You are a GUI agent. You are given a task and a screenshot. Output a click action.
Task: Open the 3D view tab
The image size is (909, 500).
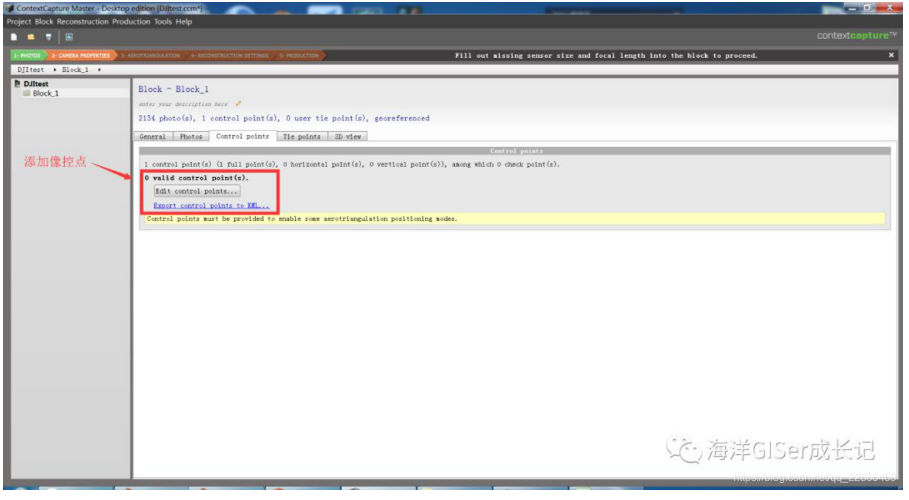[348, 136]
